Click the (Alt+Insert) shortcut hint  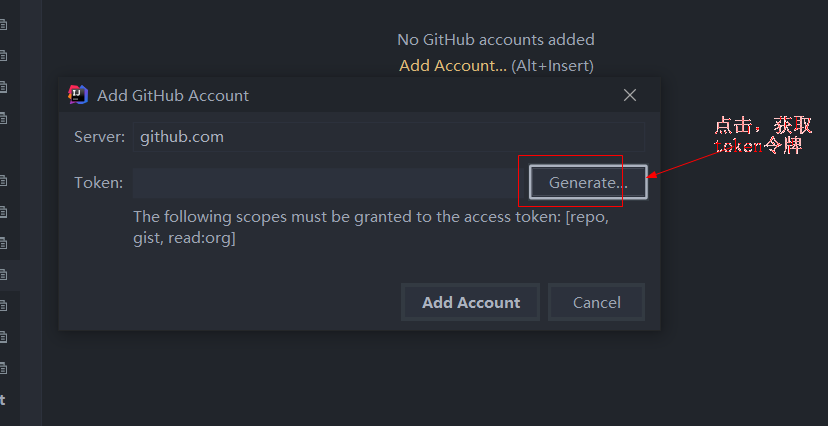click(x=552, y=66)
